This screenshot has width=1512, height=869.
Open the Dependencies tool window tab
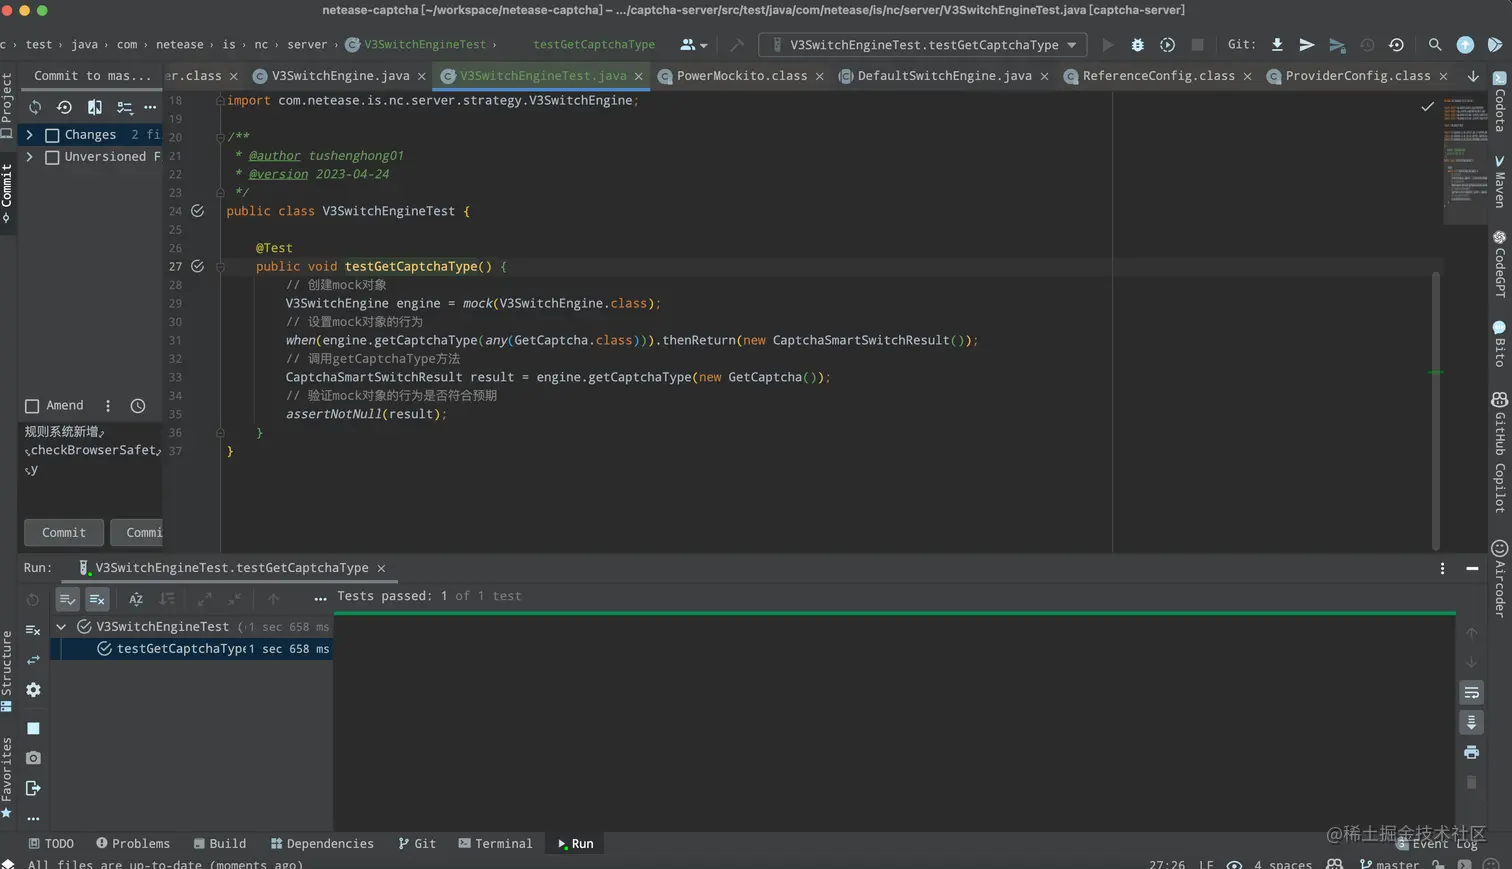click(322, 844)
